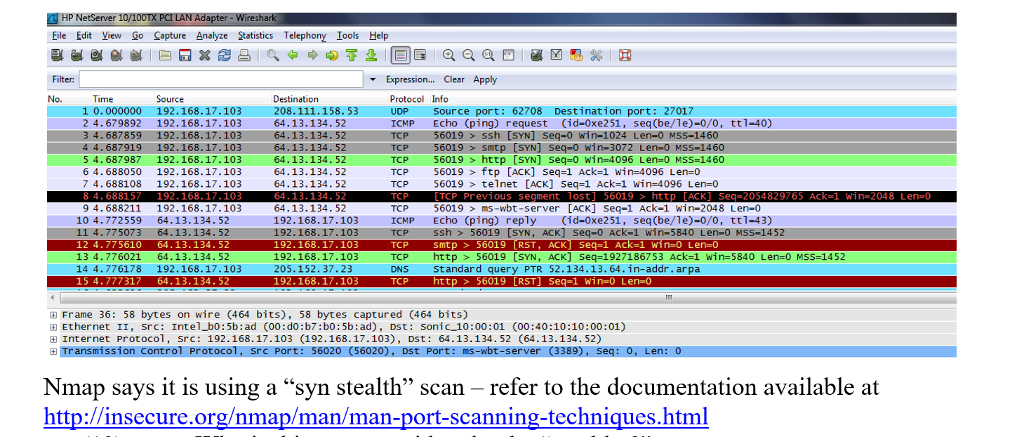Open the File menu
Screen dimensions: 1024x437
pyautogui.click(x=59, y=36)
